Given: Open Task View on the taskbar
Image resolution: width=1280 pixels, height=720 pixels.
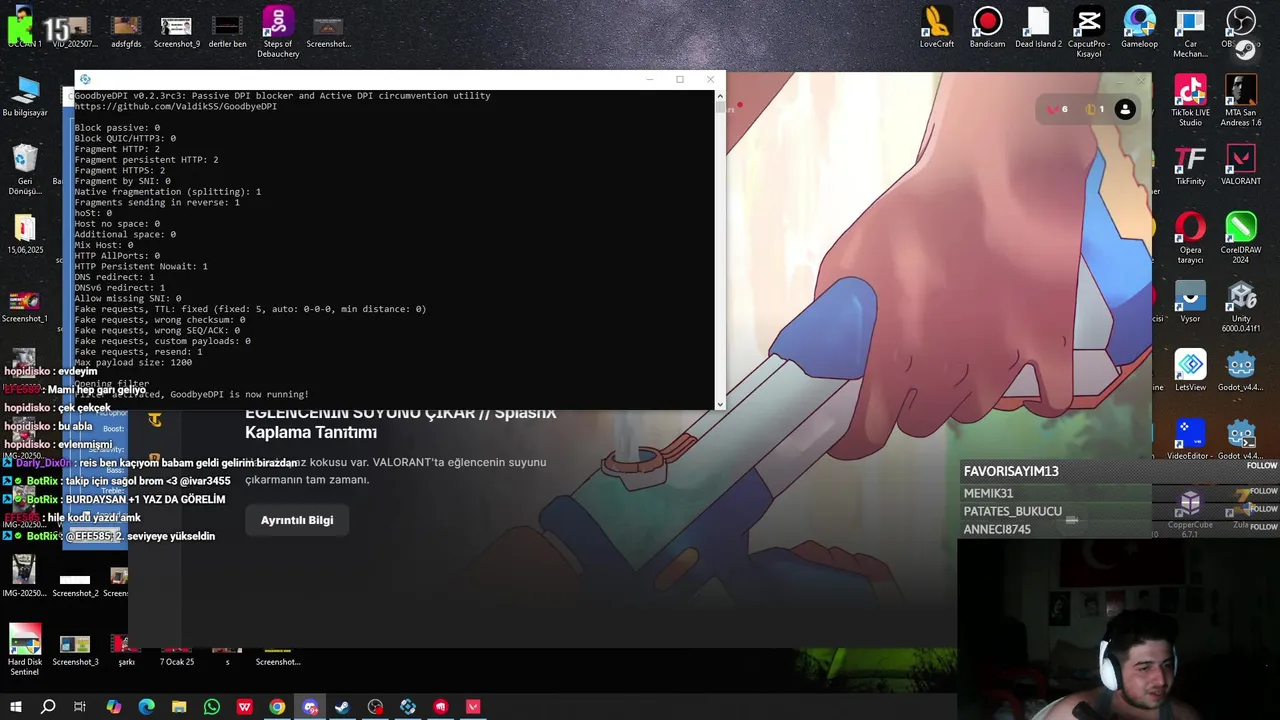Looking at the screenshot, I should coord(80,707).
